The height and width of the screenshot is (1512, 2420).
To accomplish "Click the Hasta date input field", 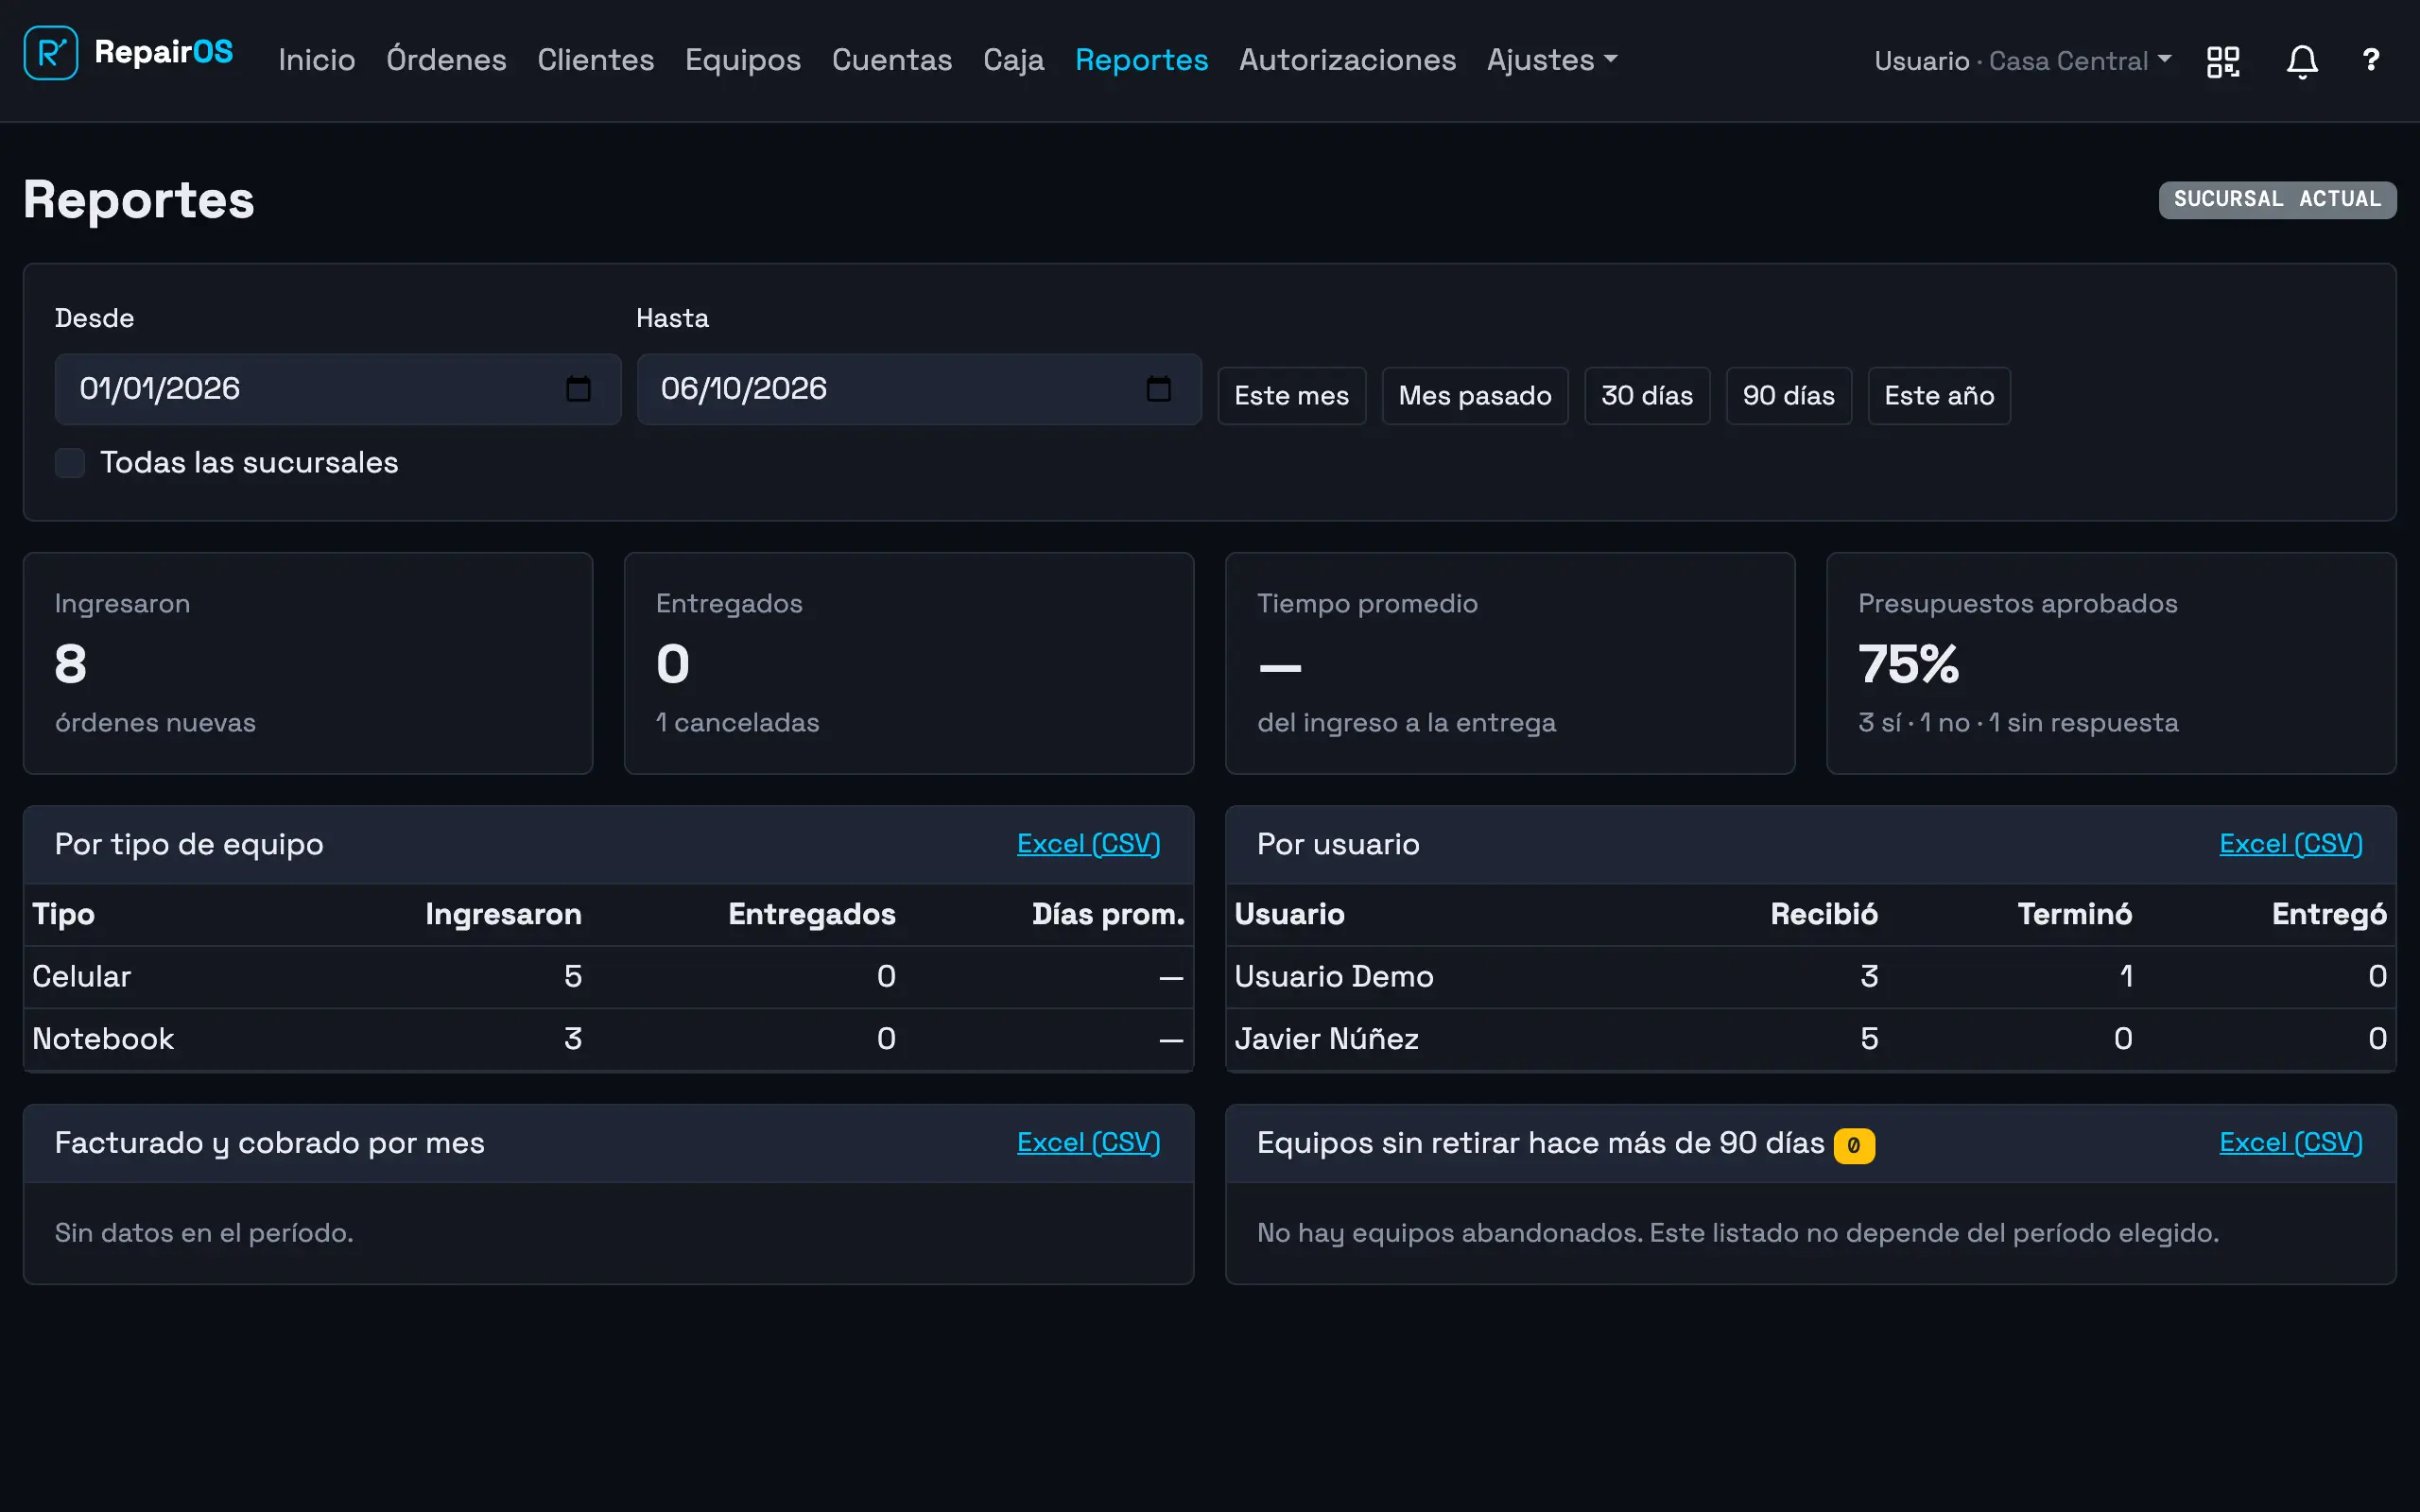I will pos(918,389).
